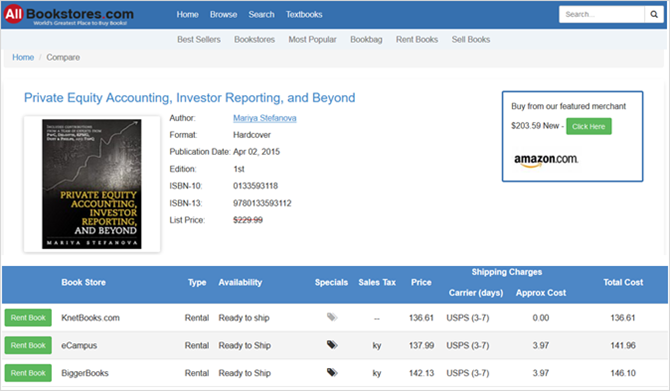This screenshot has width=670, height=391.
Task: Open the book title link
Action: tap(189, 98)
